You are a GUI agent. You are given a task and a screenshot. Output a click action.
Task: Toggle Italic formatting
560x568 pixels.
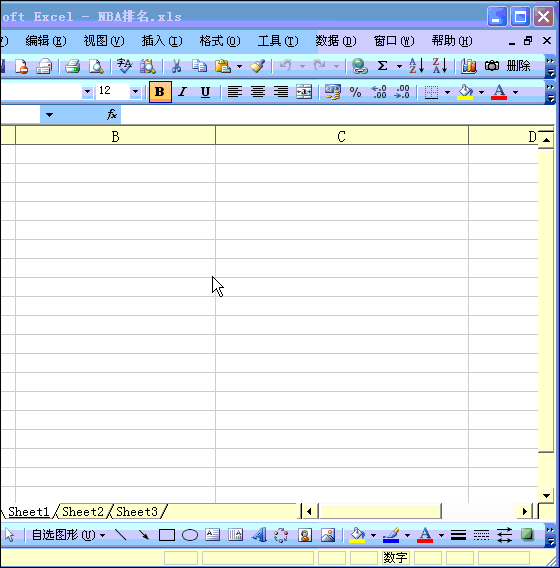click(183, 92)
